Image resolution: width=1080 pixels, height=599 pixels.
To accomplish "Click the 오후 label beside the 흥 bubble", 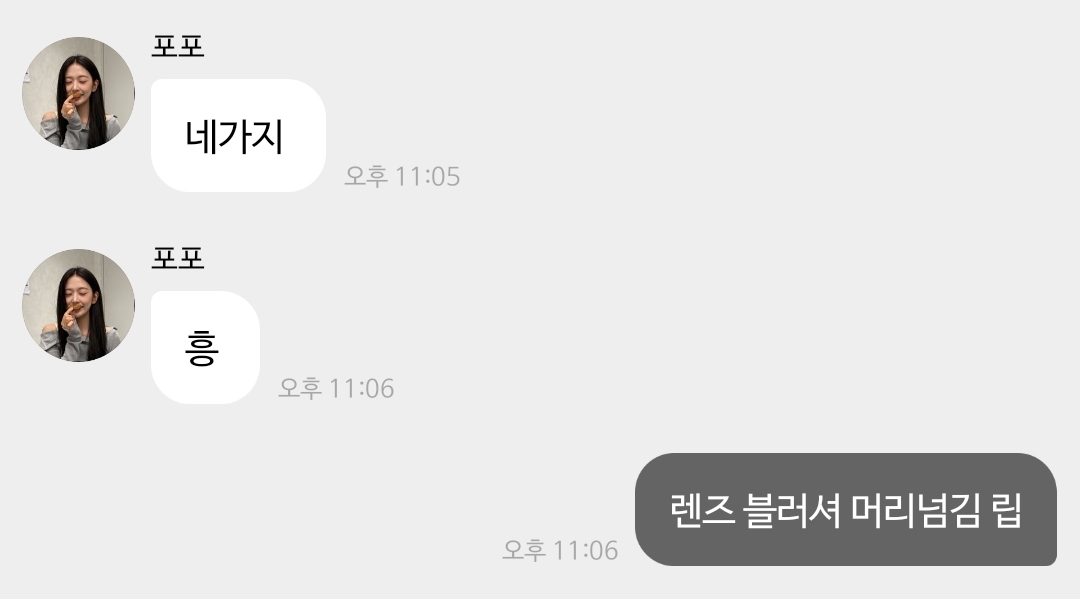I will coord(300,388).
